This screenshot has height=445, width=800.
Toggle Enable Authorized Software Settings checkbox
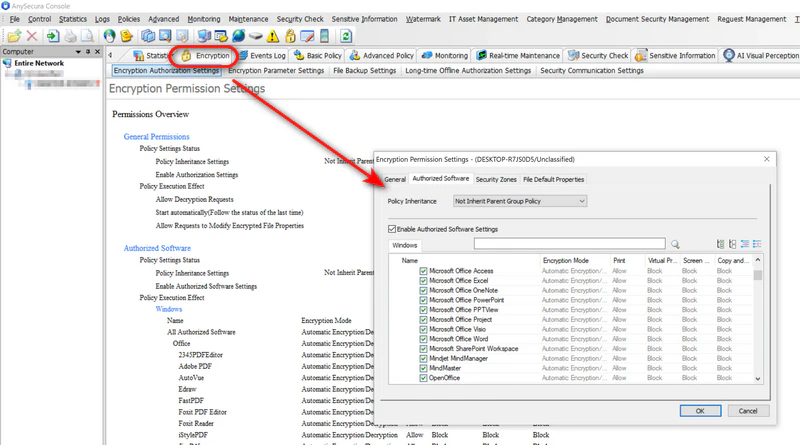tap(392, 229)
